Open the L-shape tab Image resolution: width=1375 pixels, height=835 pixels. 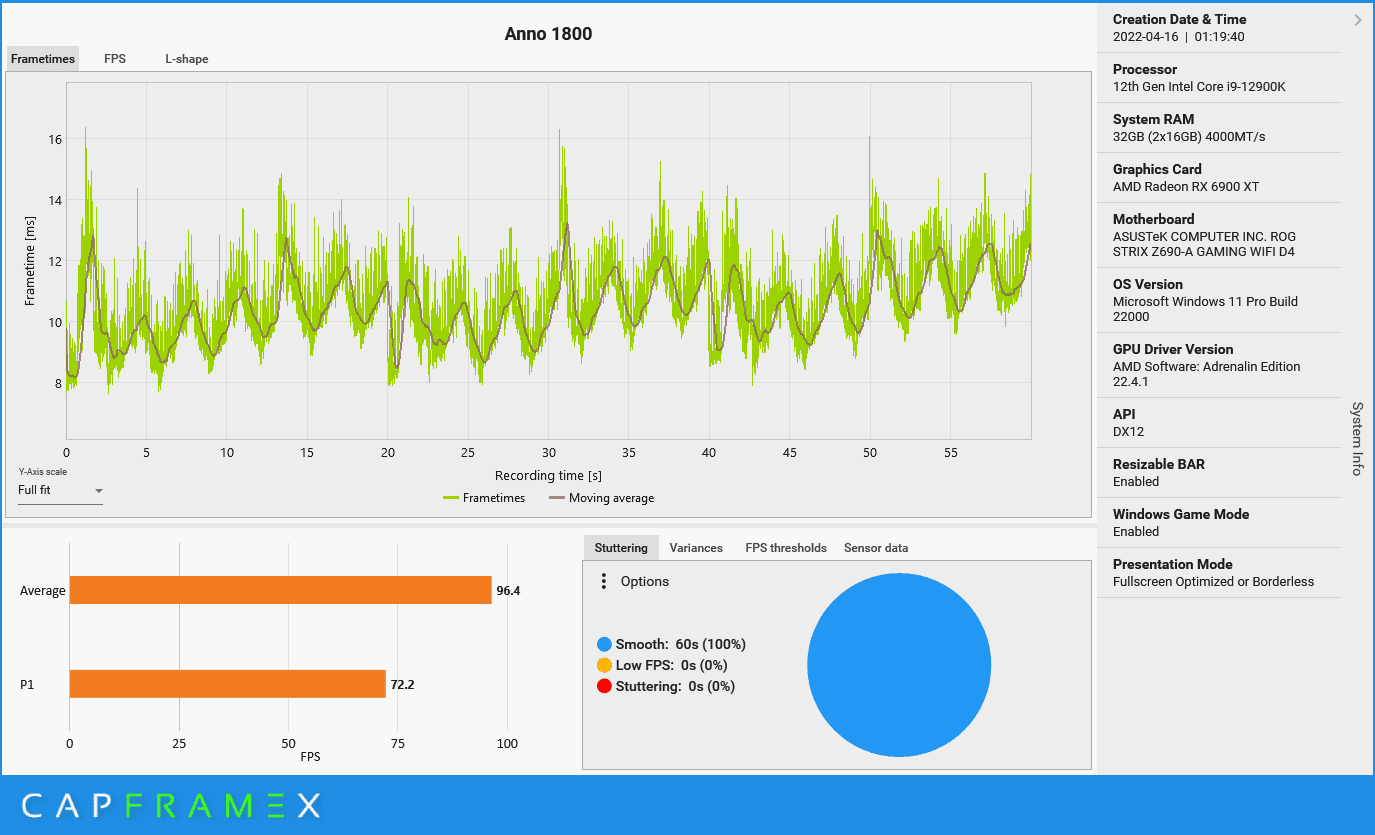coord(187,59)
